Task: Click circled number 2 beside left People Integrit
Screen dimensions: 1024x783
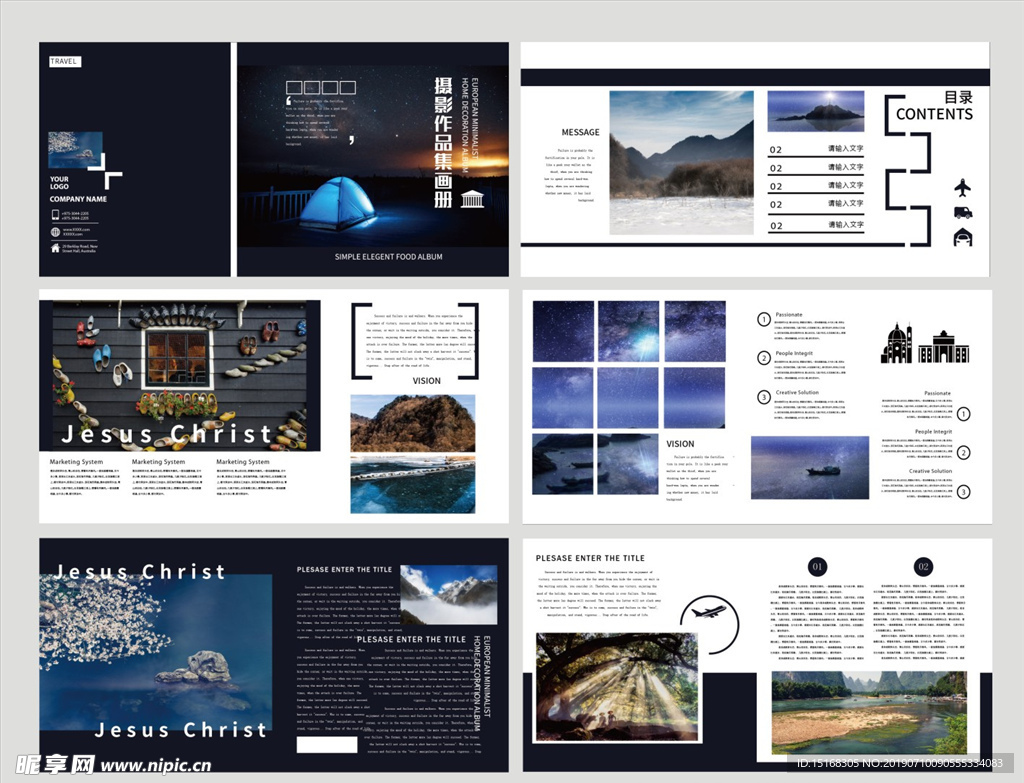Action: coord(763,358)
